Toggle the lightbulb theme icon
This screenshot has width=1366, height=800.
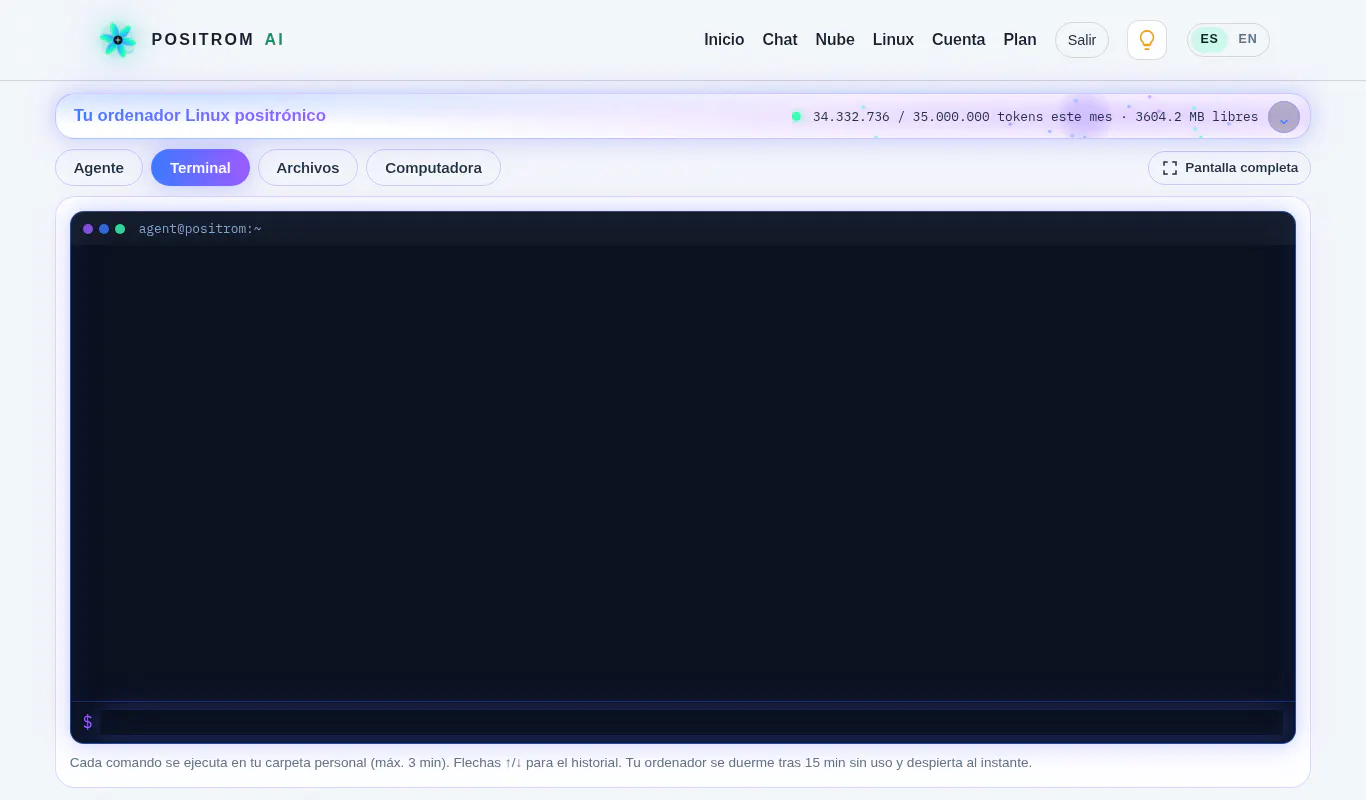click(1147, 40)
